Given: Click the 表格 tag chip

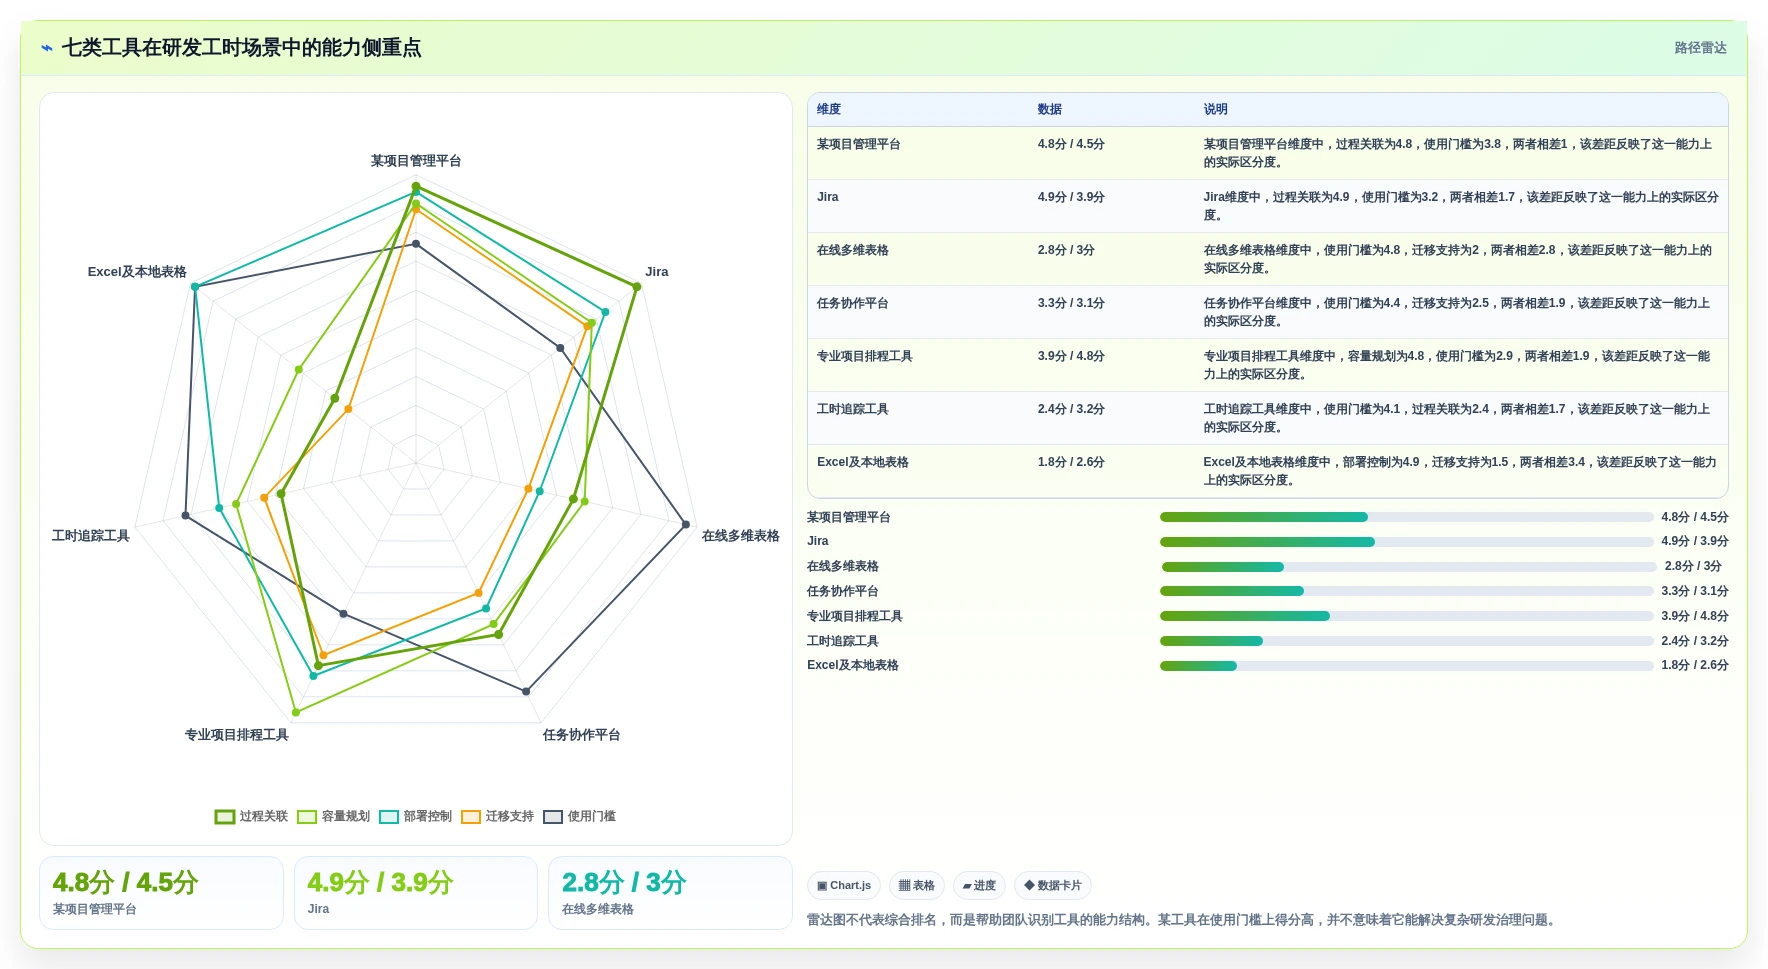Looking at the screenshot, I should coord(917,885).
